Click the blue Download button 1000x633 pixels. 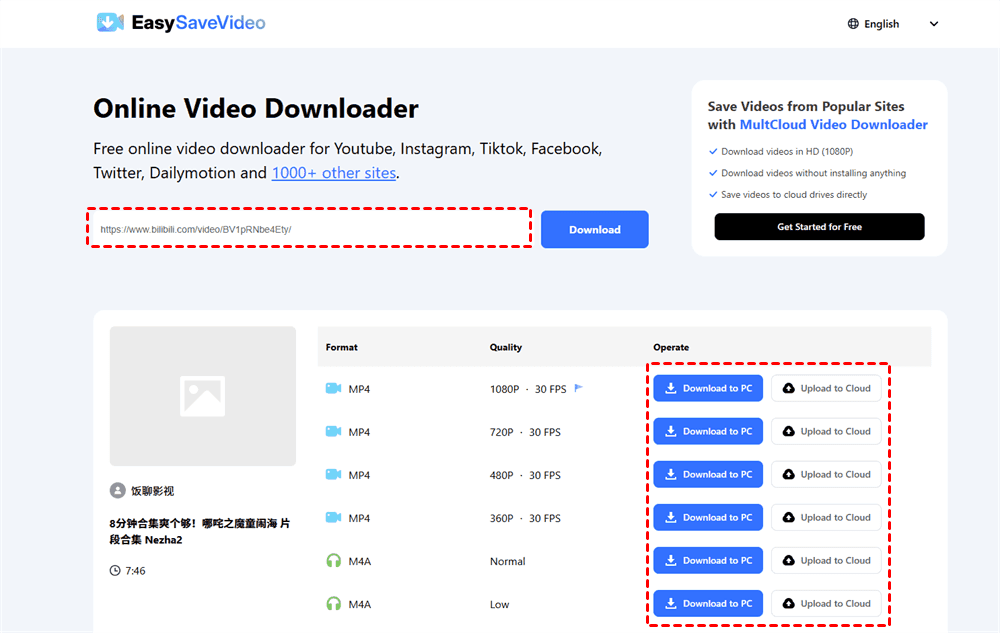pos(594,229)
